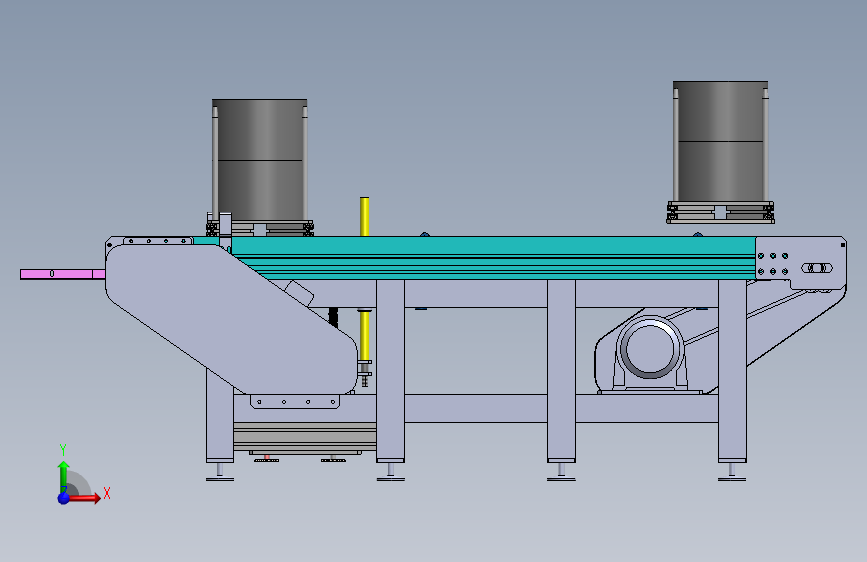Select the raised gray cylinder at the right
Viewport: 867px width, 562px height.
point(720,141)
